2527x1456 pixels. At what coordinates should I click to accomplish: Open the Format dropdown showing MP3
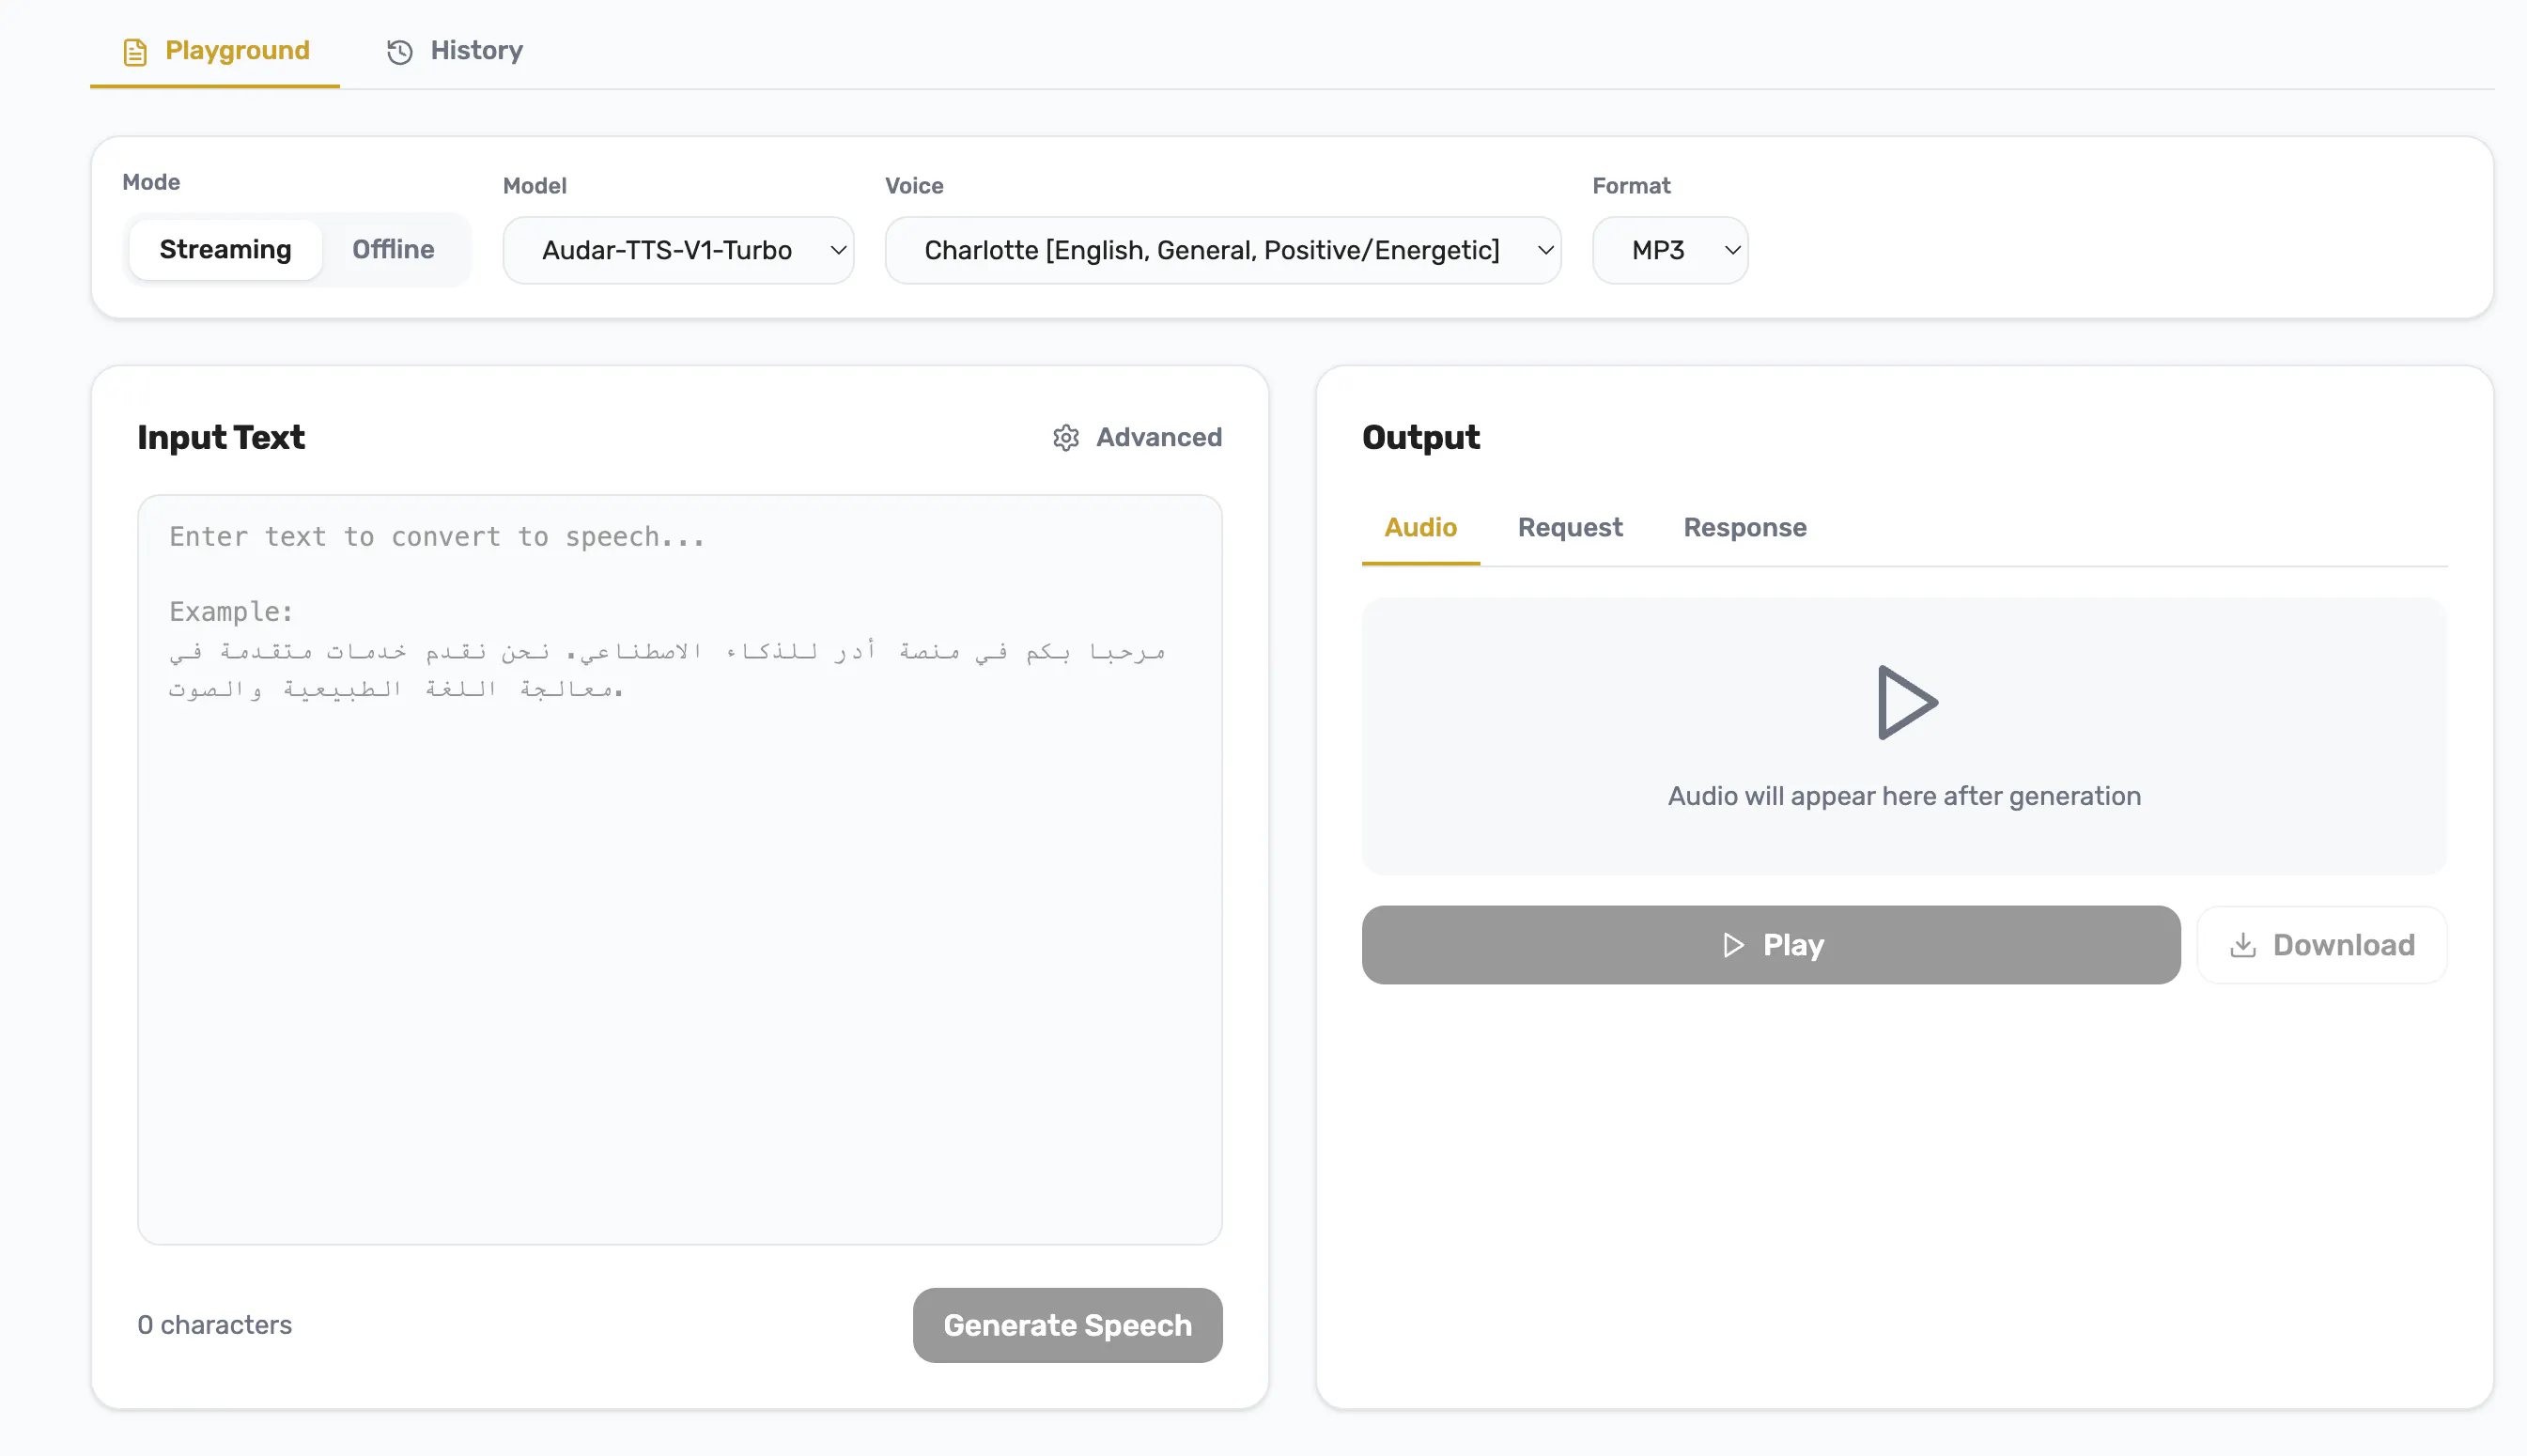(1670, 250)
